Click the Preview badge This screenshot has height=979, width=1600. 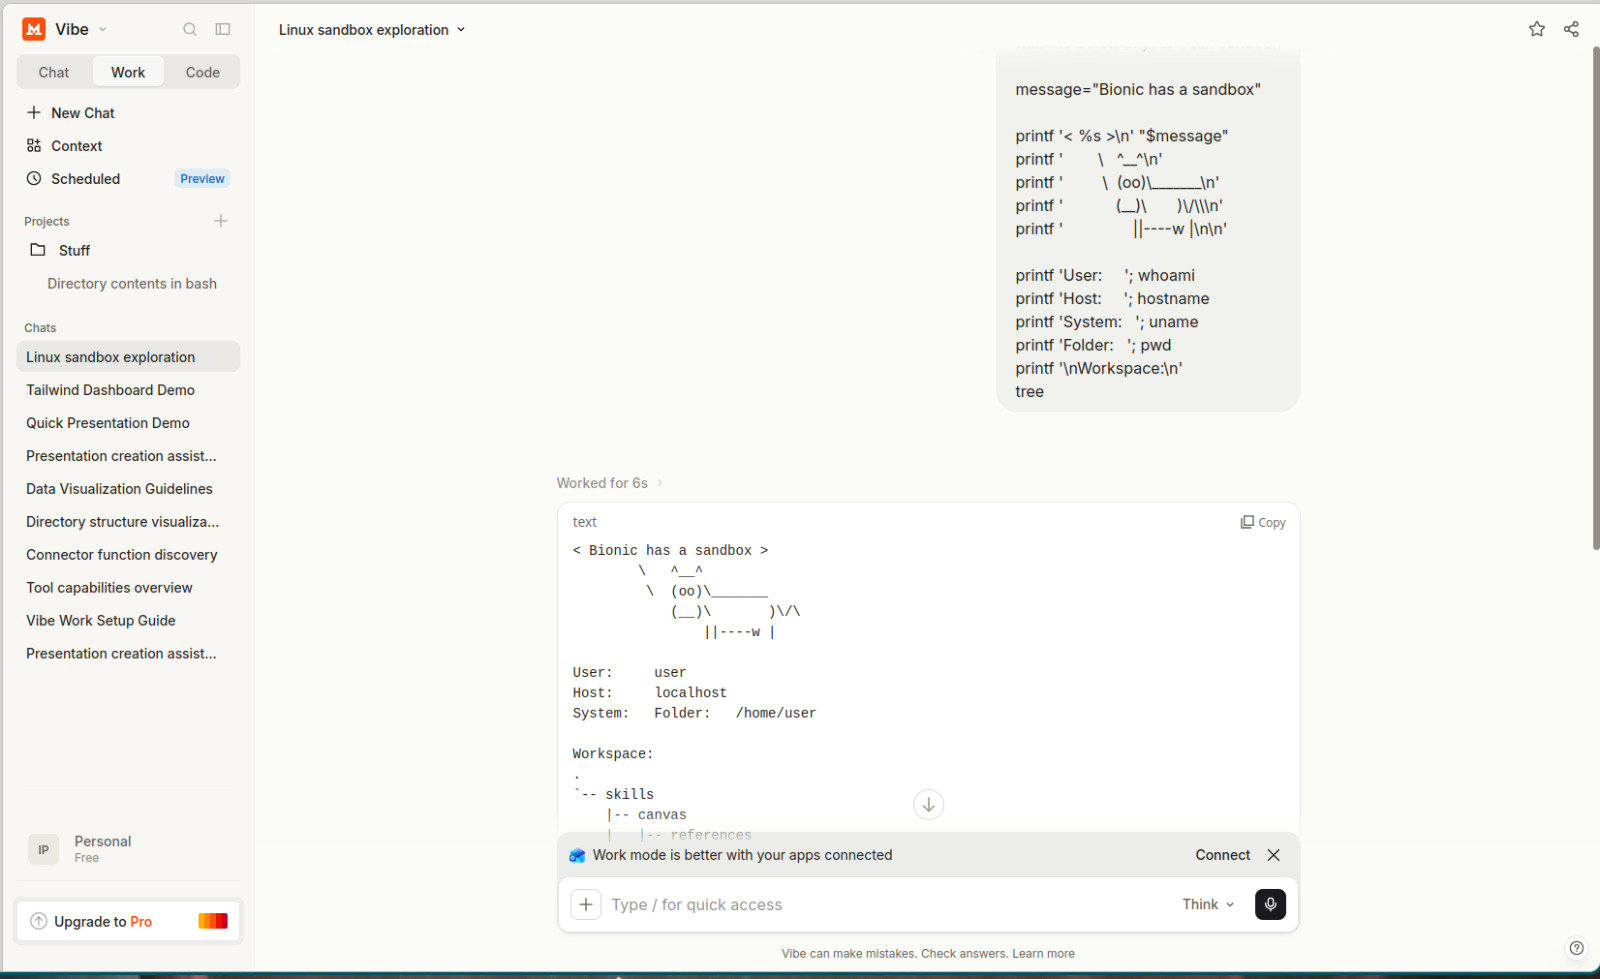pos(202,179)
